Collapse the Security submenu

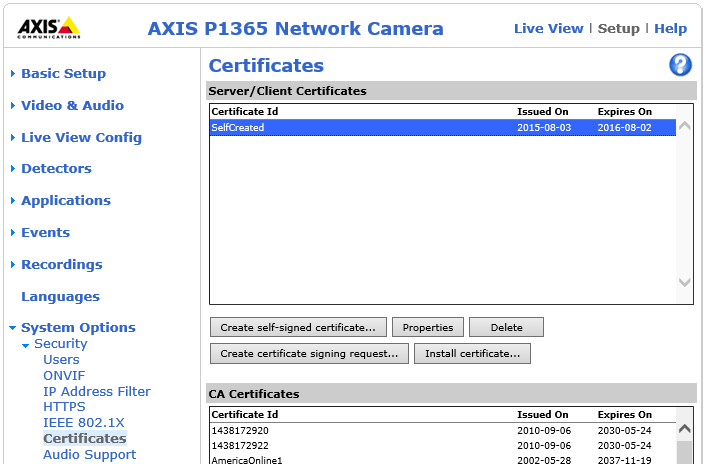pos(61,344)
